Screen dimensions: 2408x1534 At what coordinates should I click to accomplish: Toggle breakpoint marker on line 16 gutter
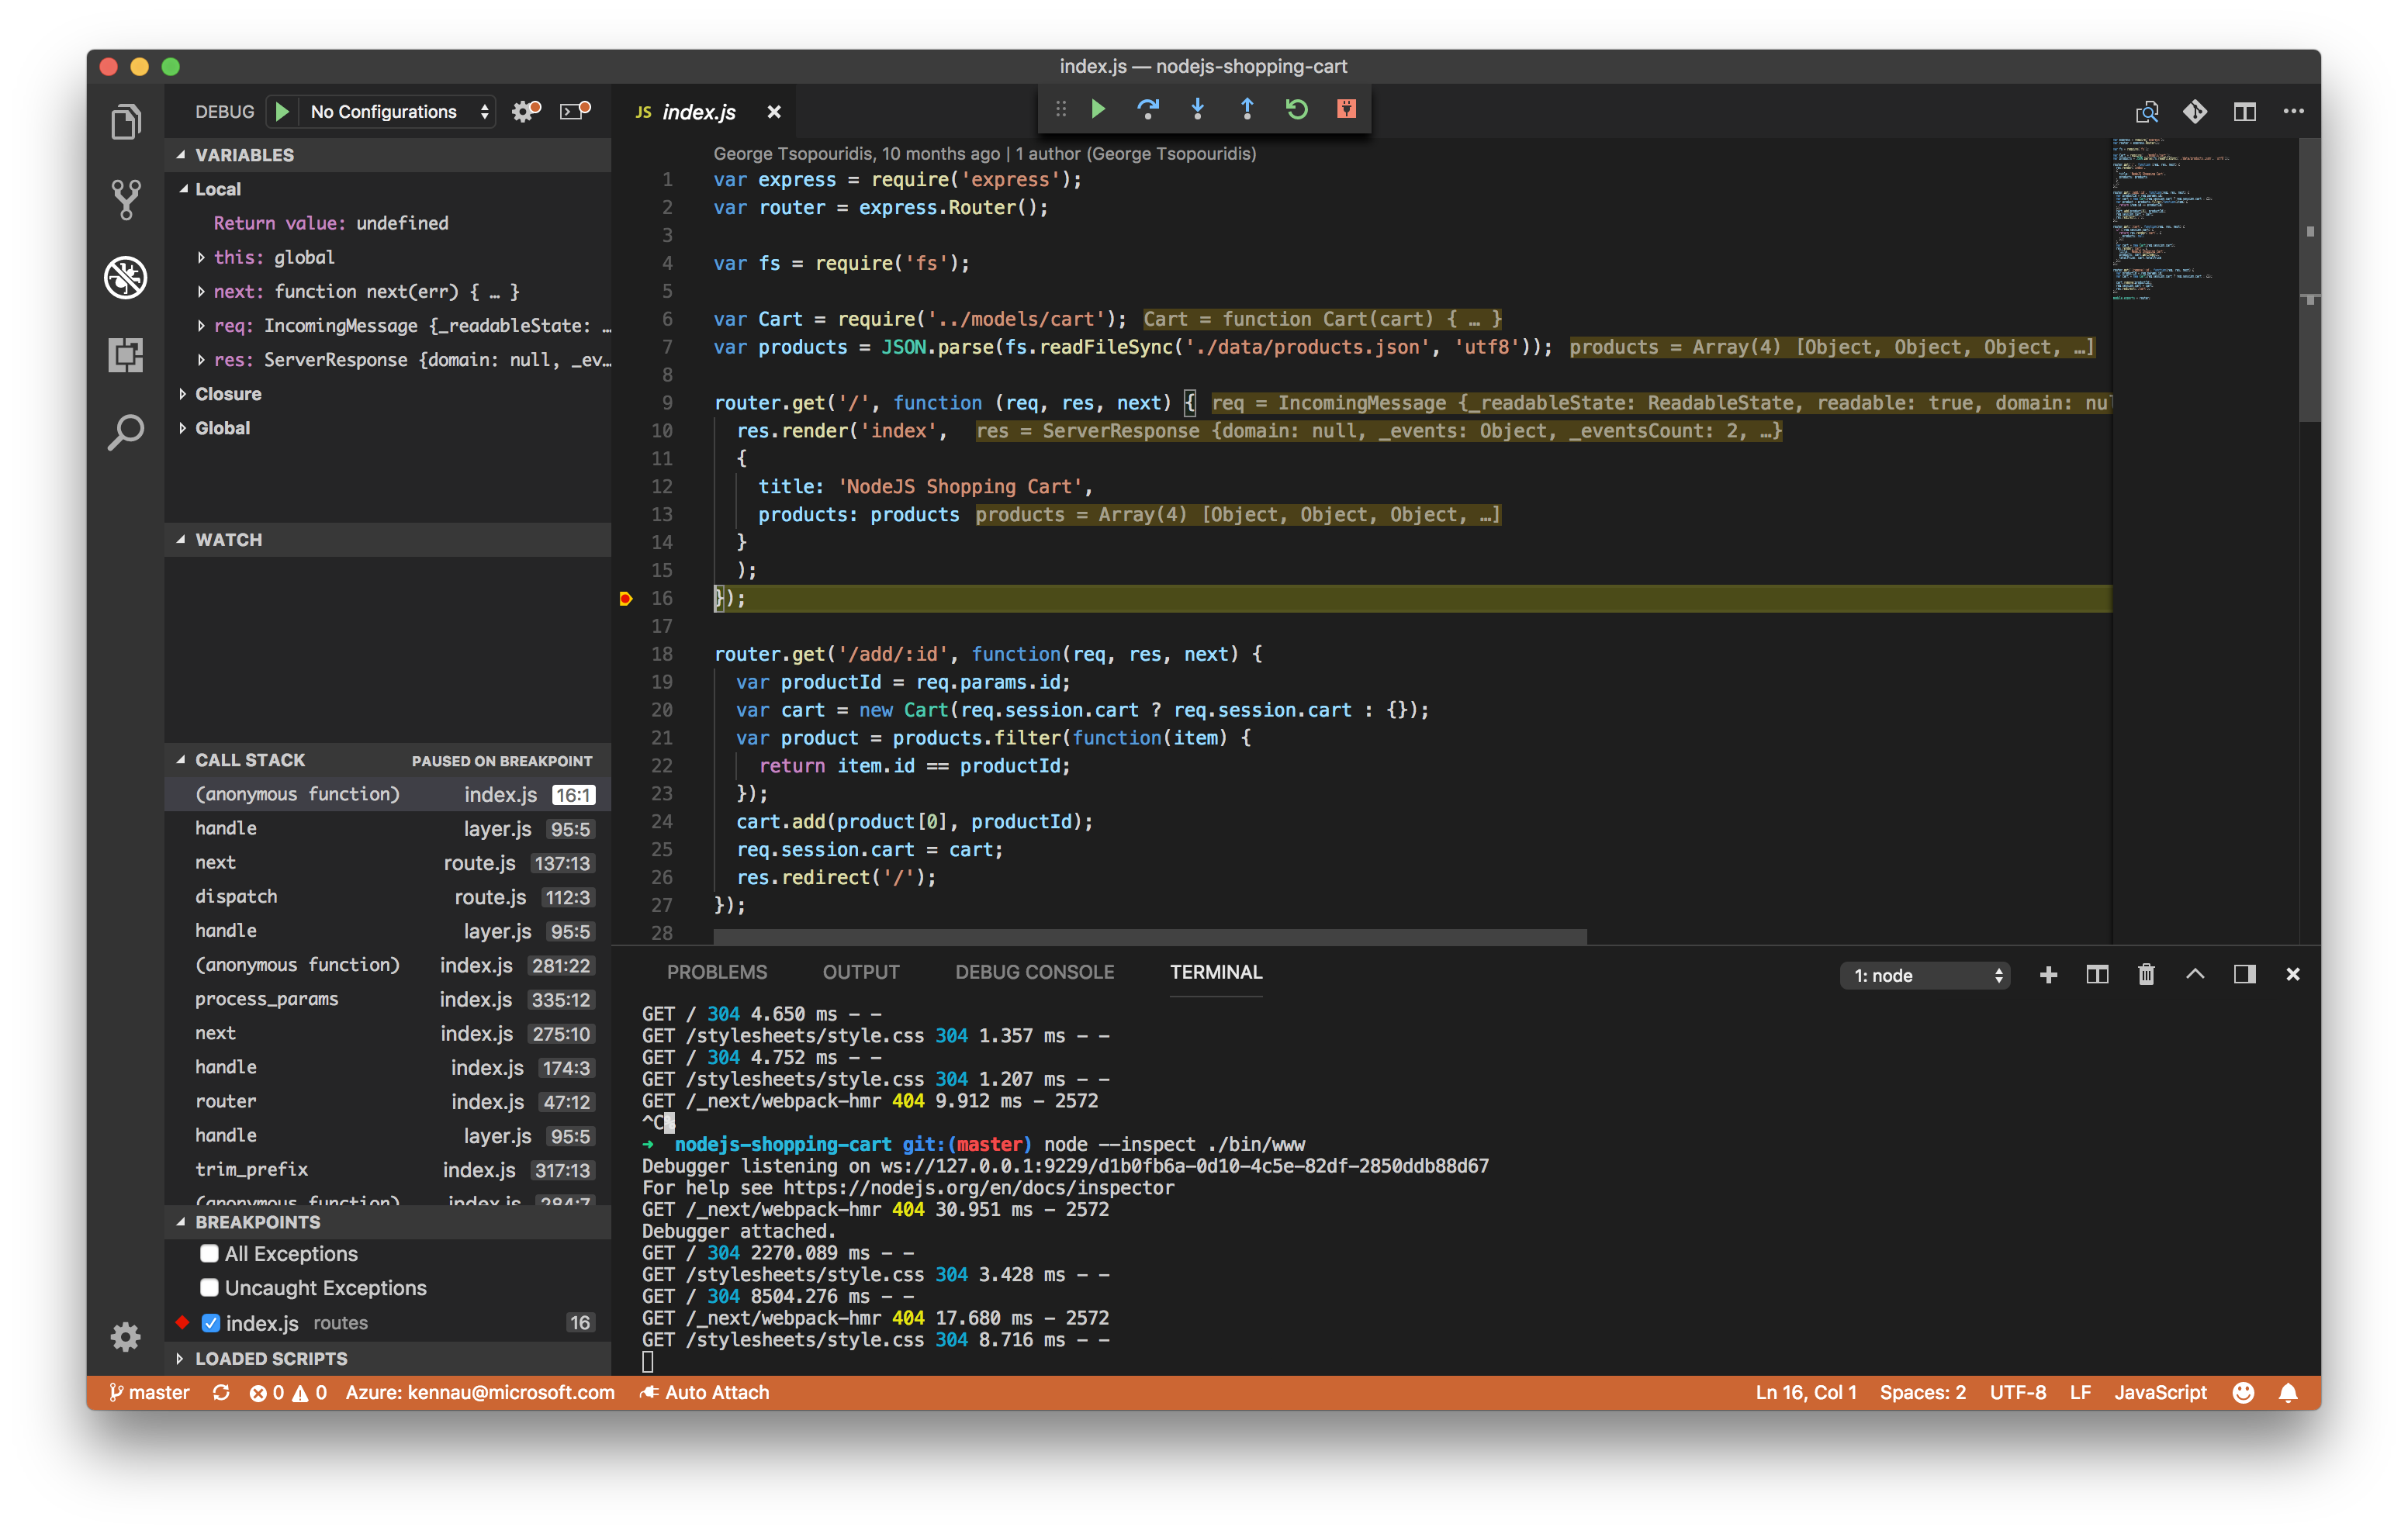point(626,598)
